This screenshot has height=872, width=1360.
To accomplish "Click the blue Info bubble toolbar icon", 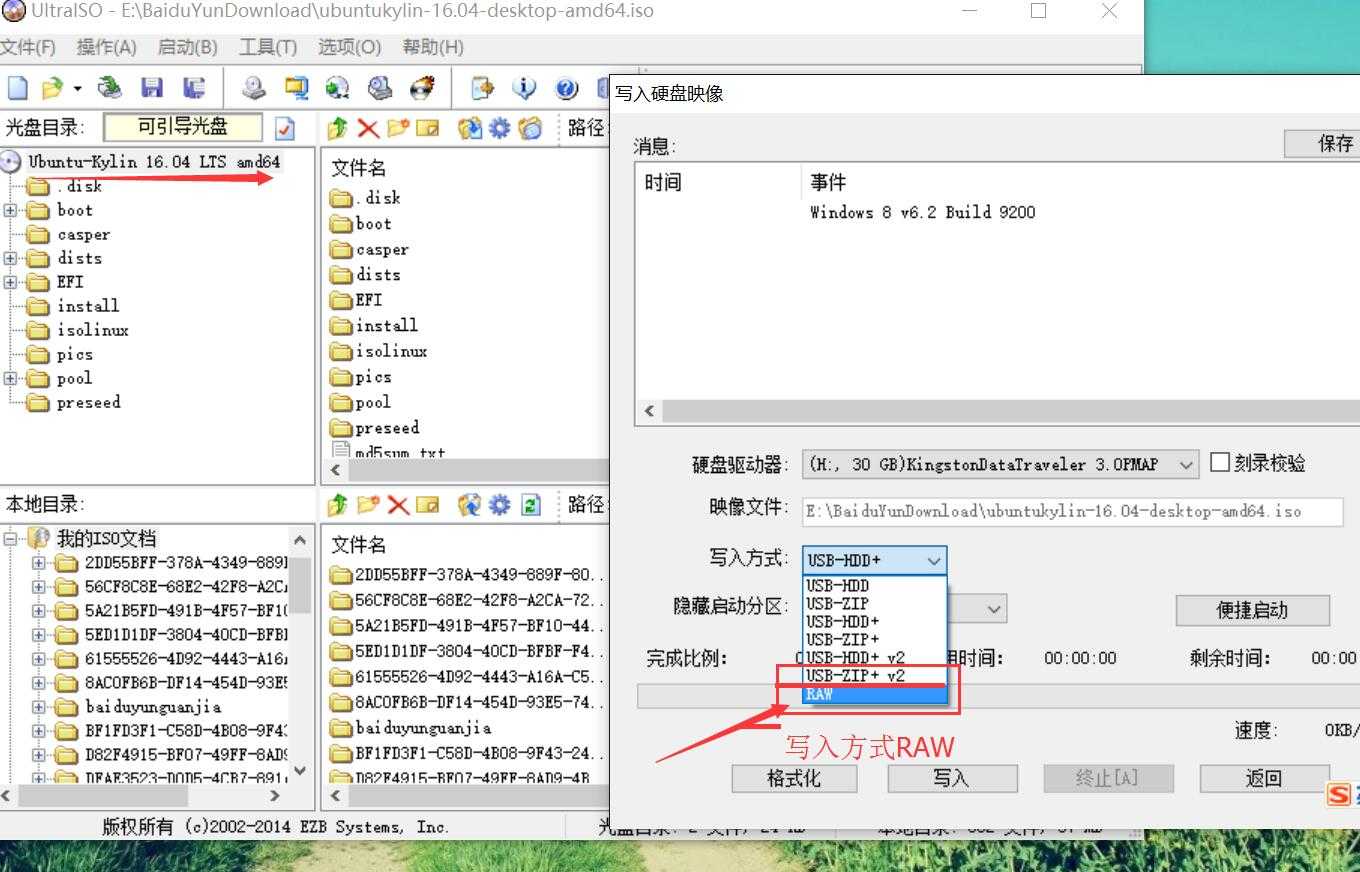I will [525, 88].
